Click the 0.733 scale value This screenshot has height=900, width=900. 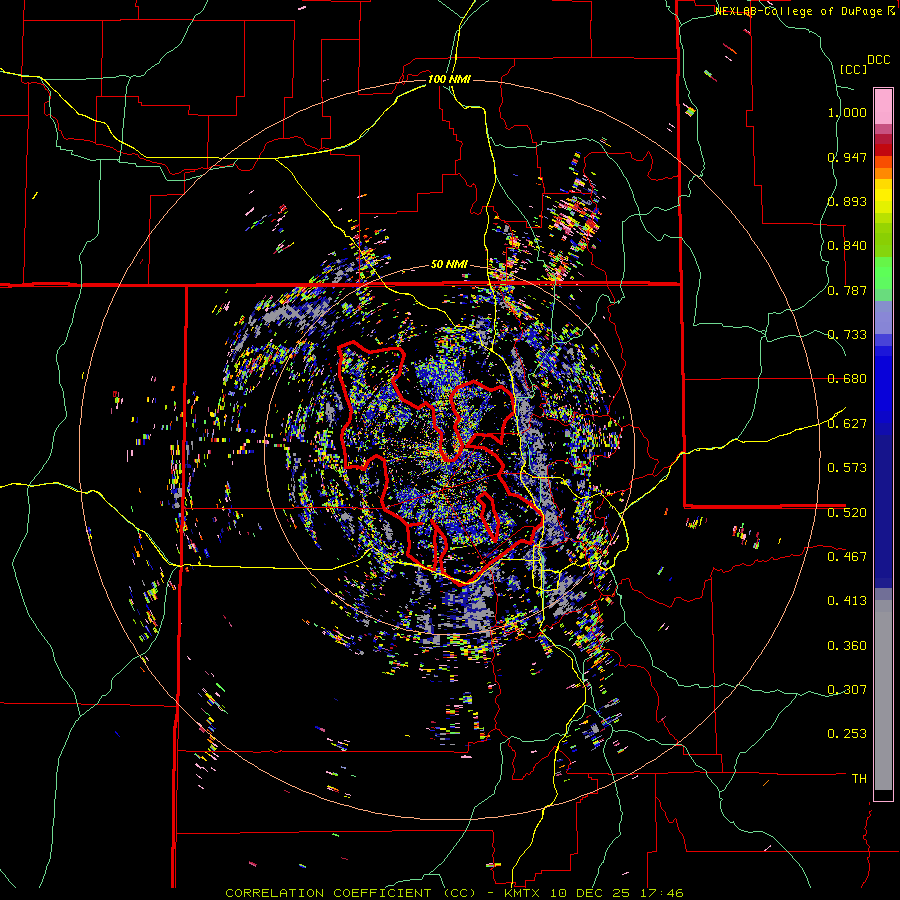pyautogui.click(x=847, y=335)
